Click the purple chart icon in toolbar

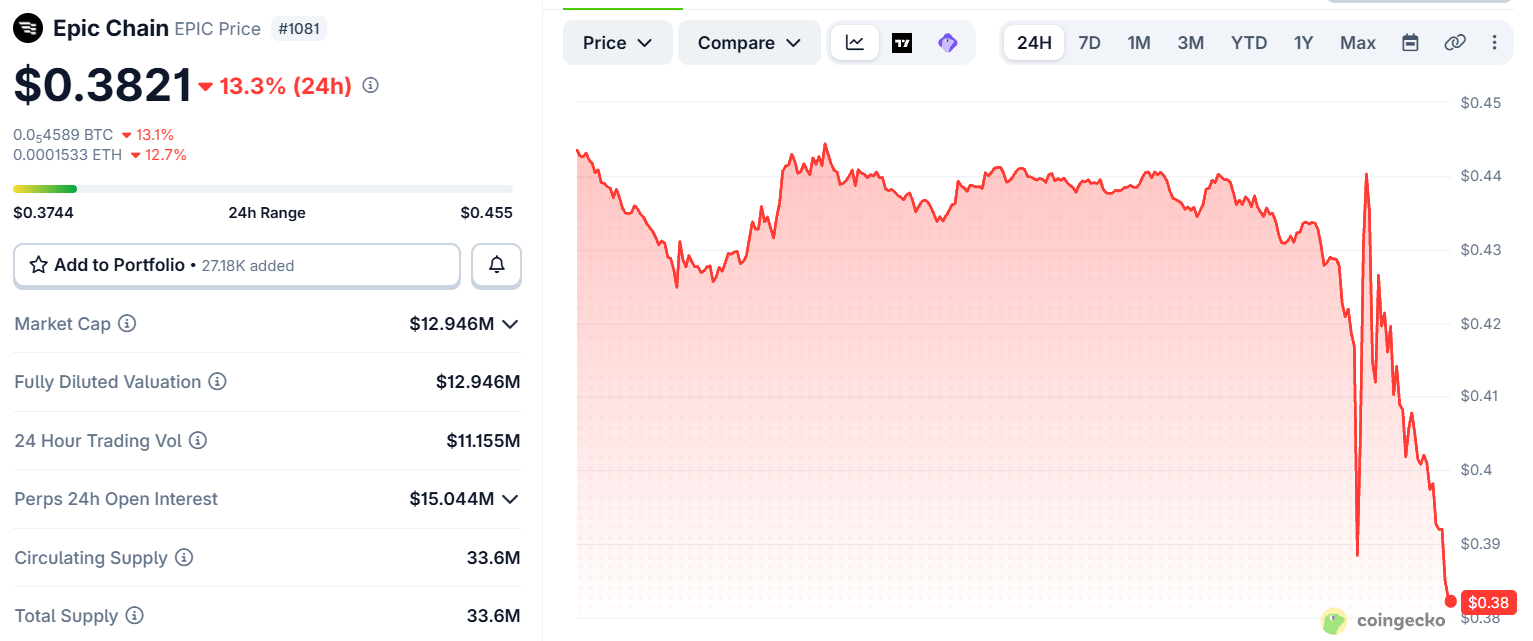948,43
